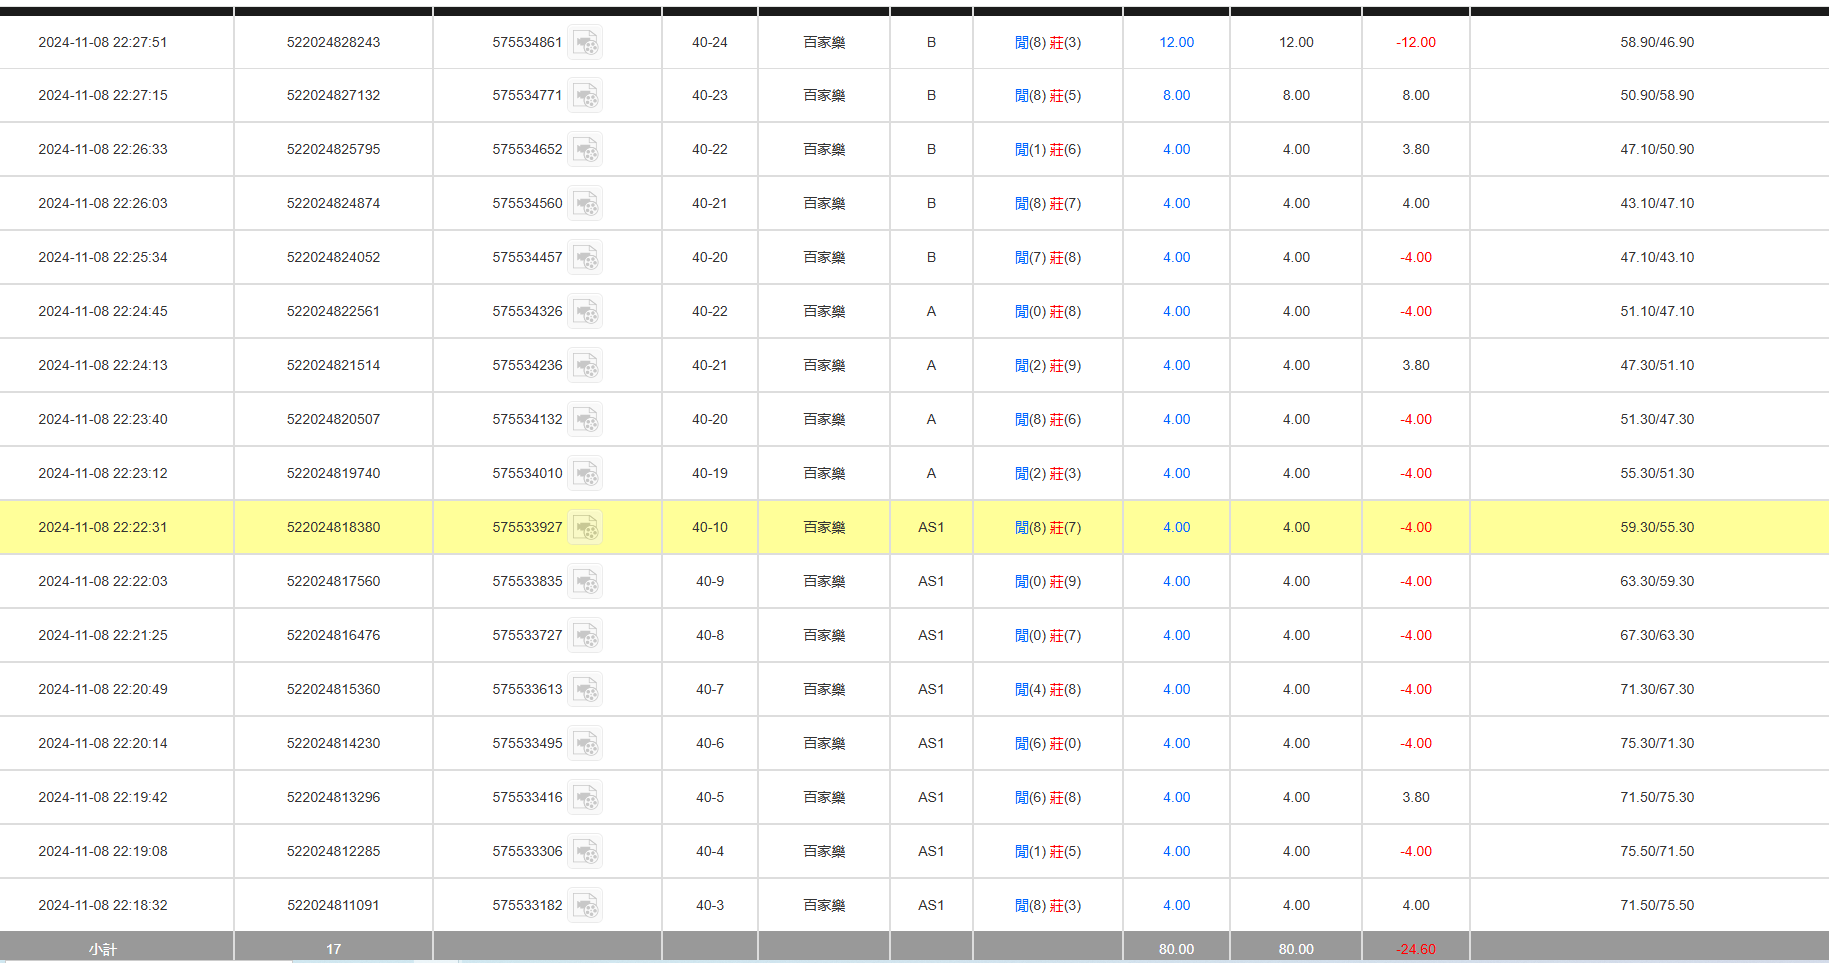
Task: View the replay icon beside 575534326
Action: click(586, 312)
